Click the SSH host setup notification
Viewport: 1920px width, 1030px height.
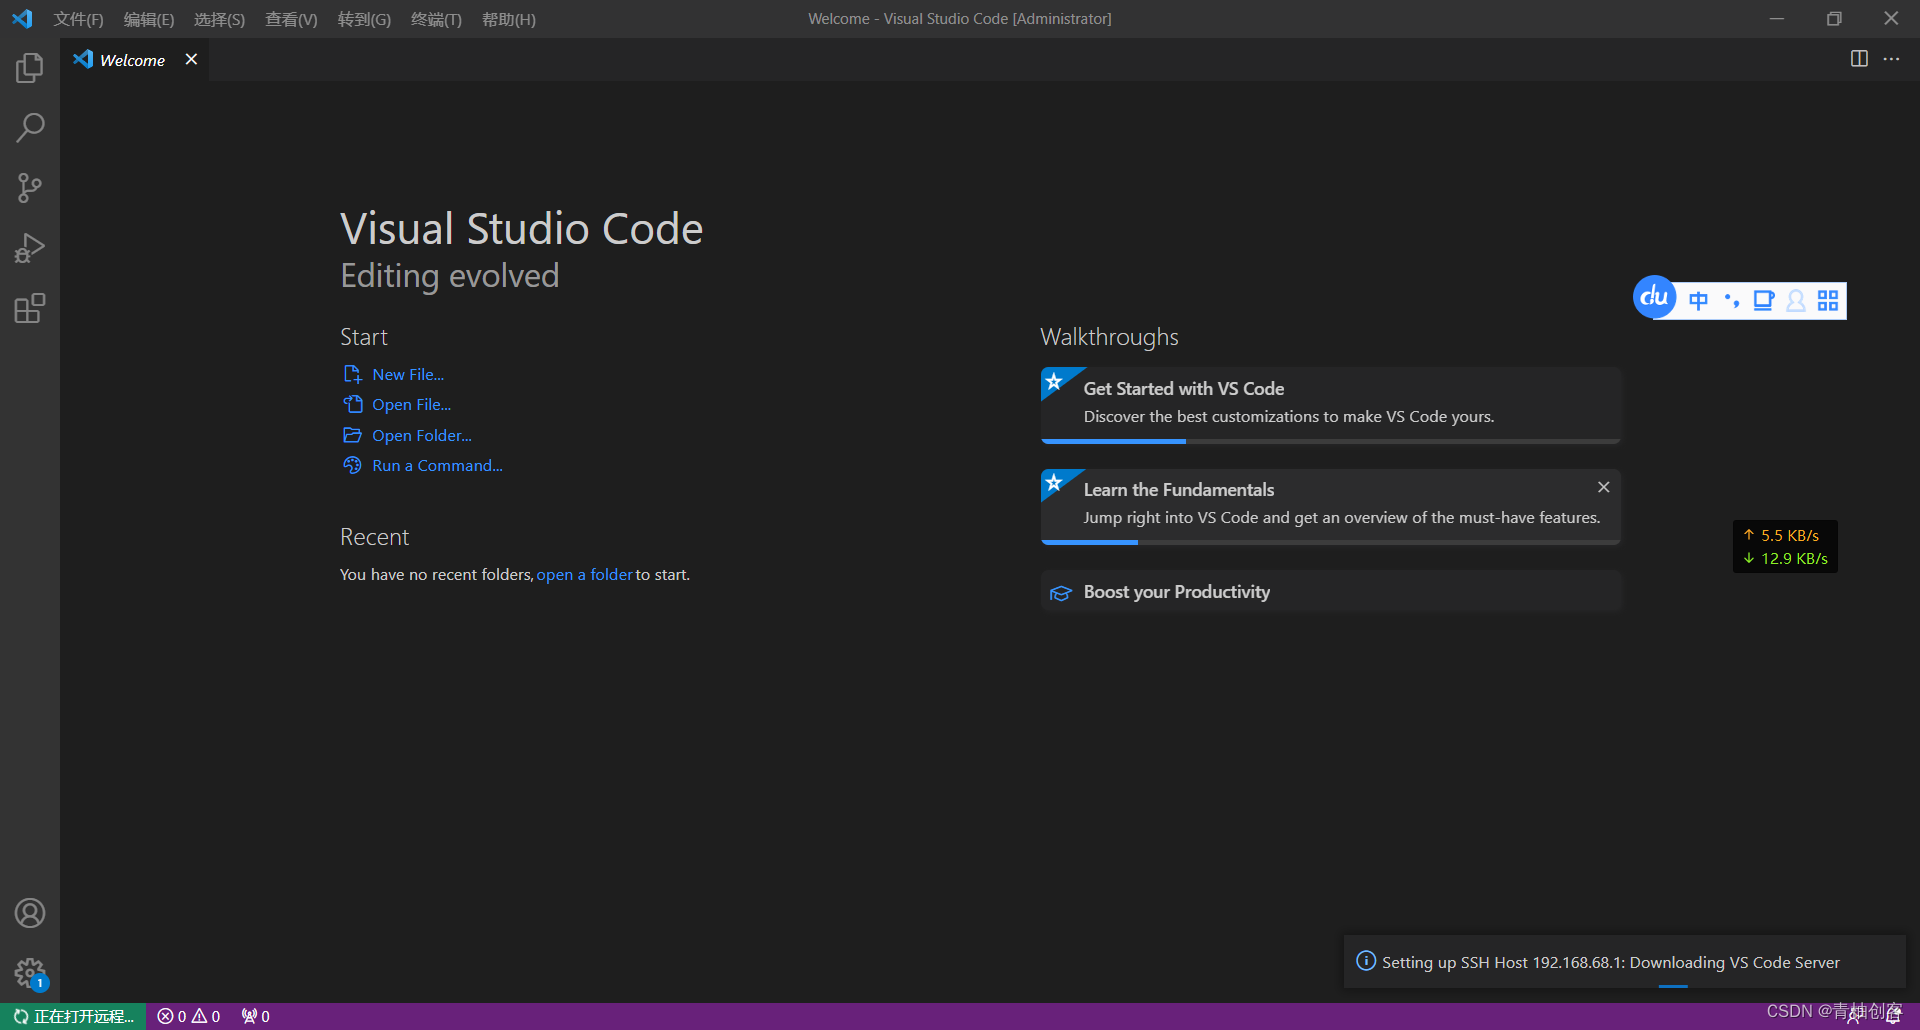tap(1624, 962)
